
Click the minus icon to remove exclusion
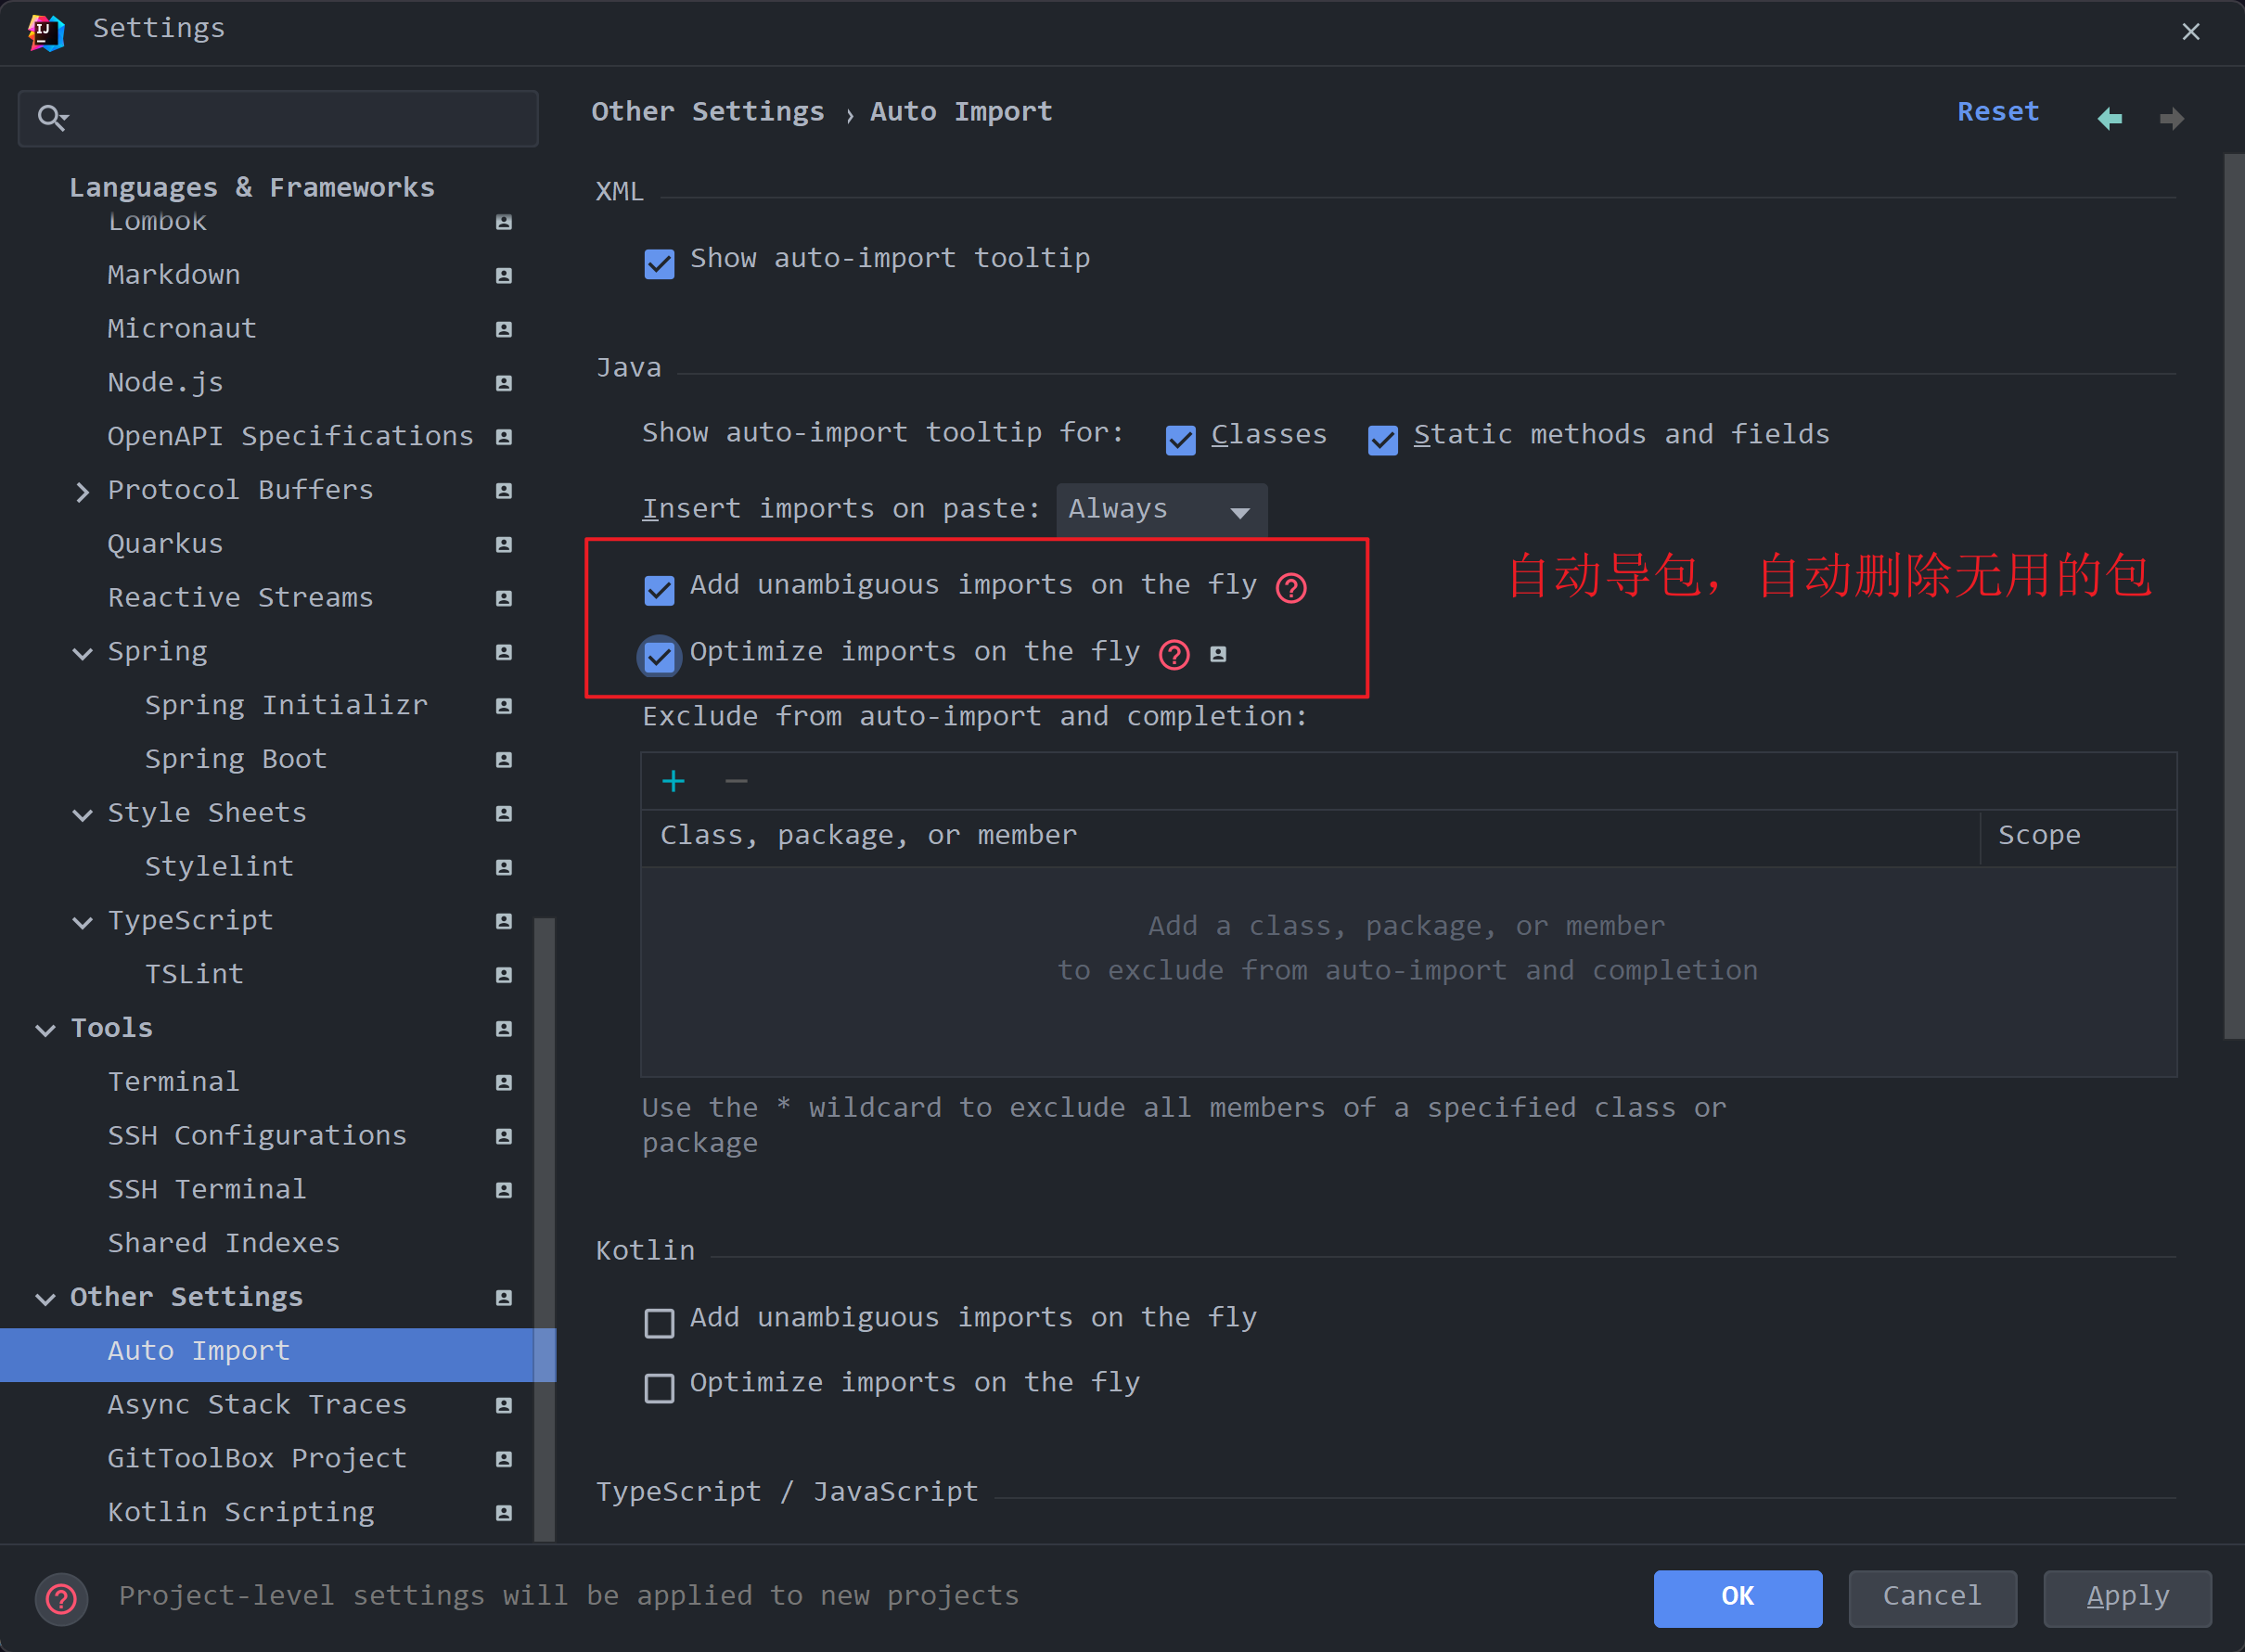click(736, 781)
